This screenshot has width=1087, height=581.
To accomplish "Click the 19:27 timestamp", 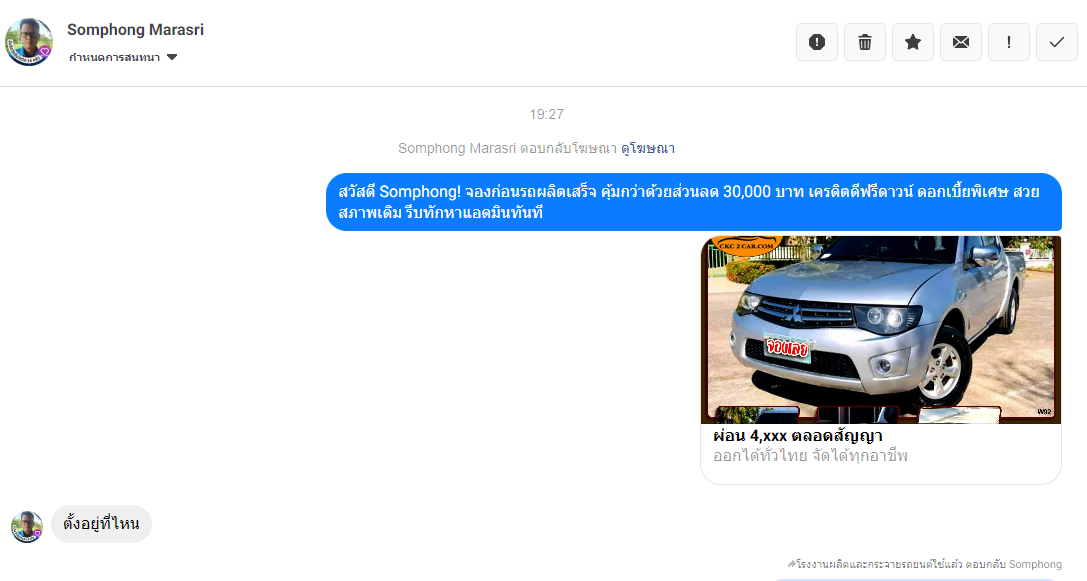I will point(546,114).
